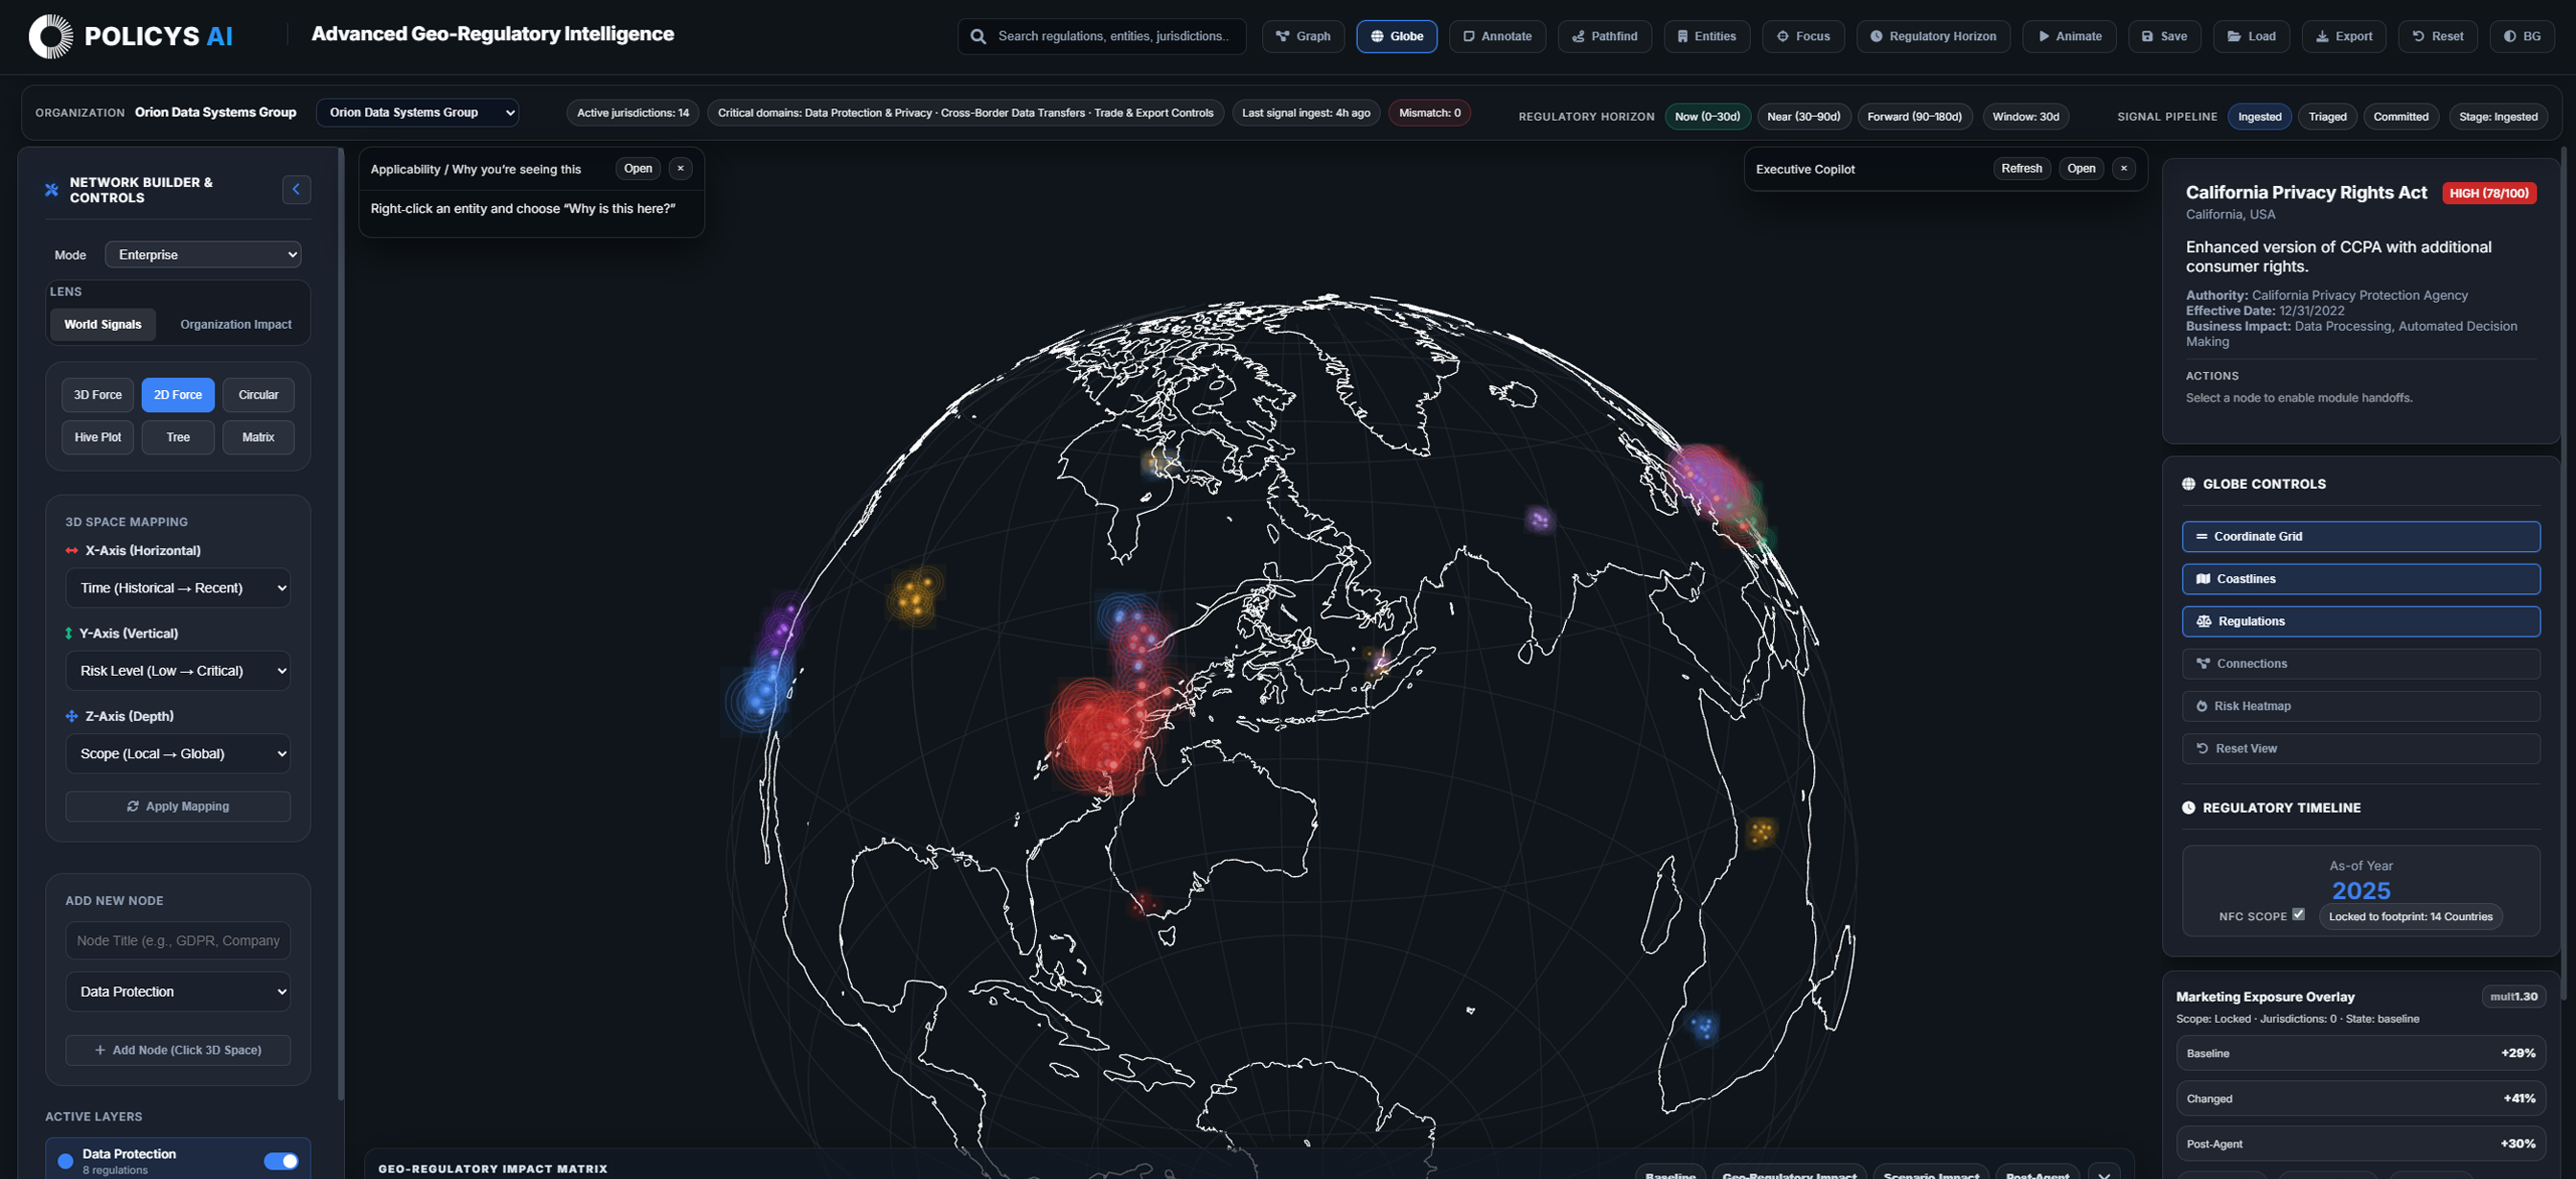This screenshot has width=2576, height=1179.
Task: Click the Apply Mapping button
Action: pos(178,806)
